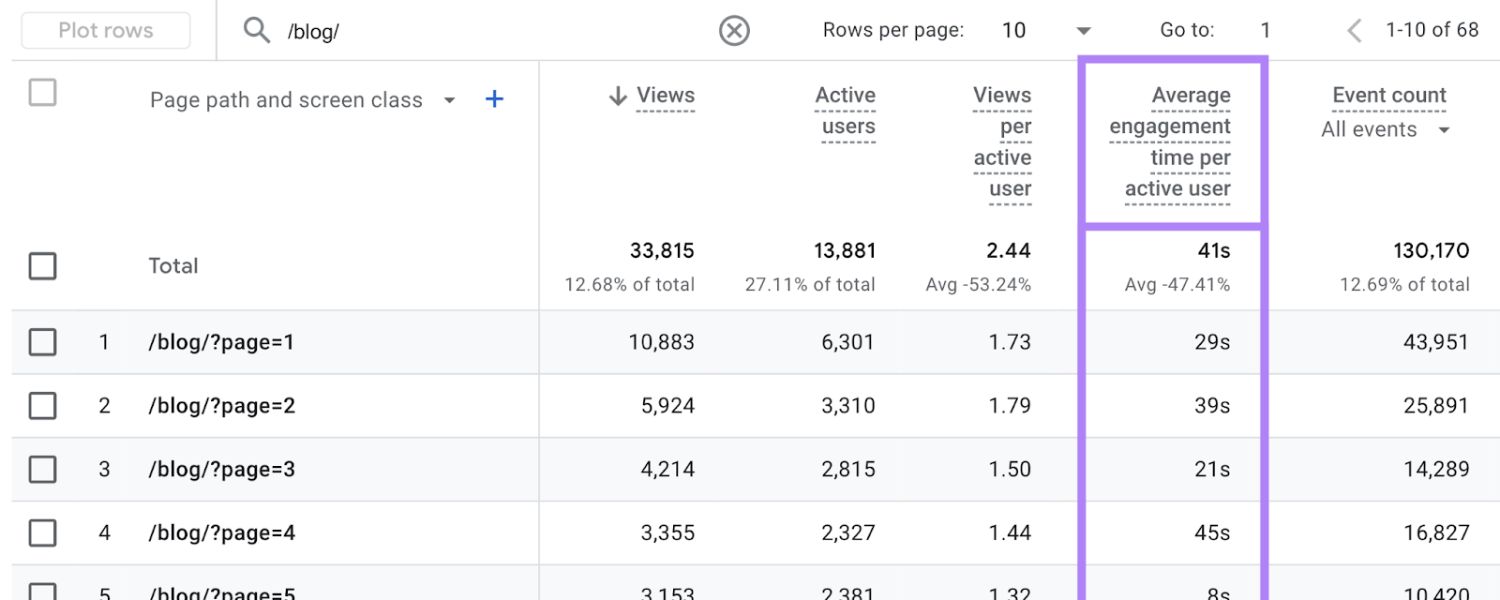Go to previous page with left chevron
Viewport: 1500px width, 600px height.
[1353, 30]
